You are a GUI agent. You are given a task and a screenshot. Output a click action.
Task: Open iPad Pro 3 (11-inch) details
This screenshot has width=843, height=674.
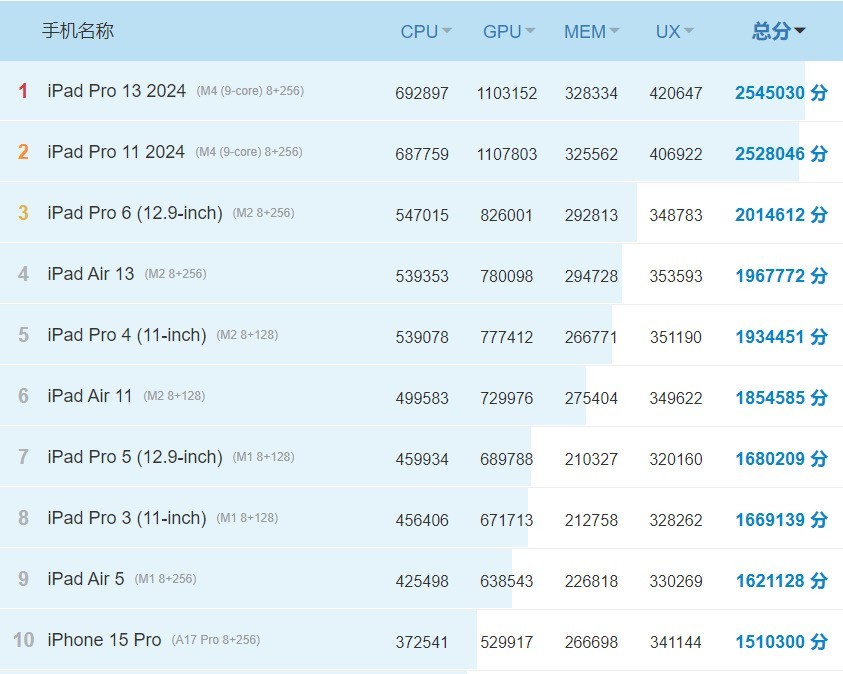(x=127, y=518)
